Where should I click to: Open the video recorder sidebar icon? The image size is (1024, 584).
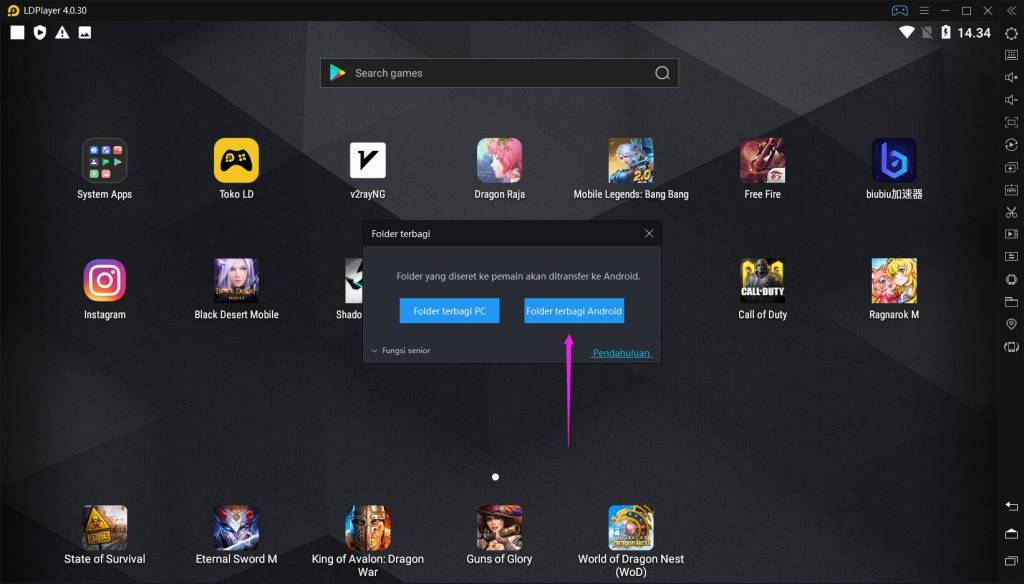(1011, 234)
